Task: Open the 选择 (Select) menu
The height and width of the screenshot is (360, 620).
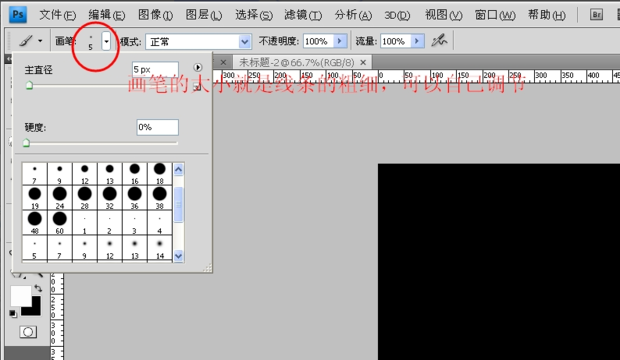Action: pyautogui.click(x=254, y=15)
